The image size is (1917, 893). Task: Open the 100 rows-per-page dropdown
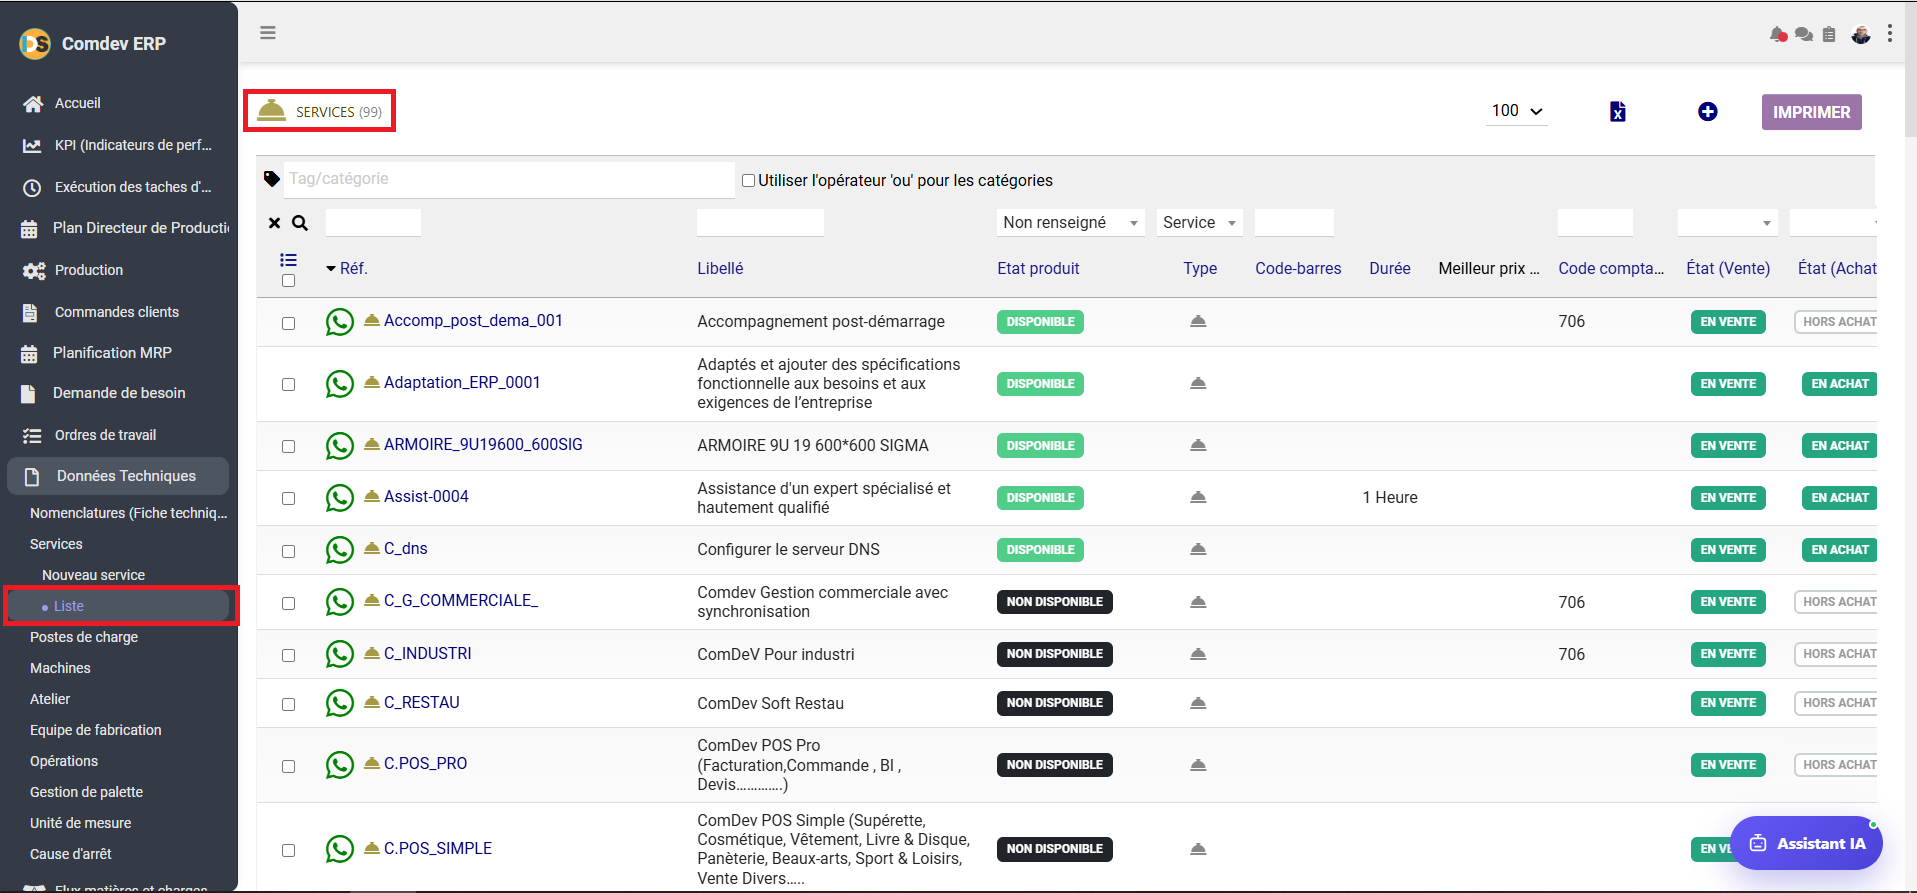click(x=1517, y=111)
